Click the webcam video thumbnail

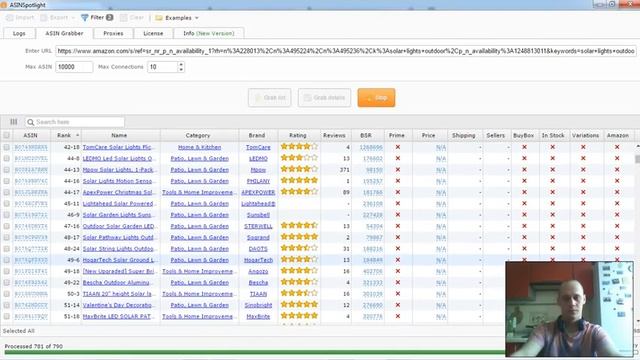coord(569,309)
